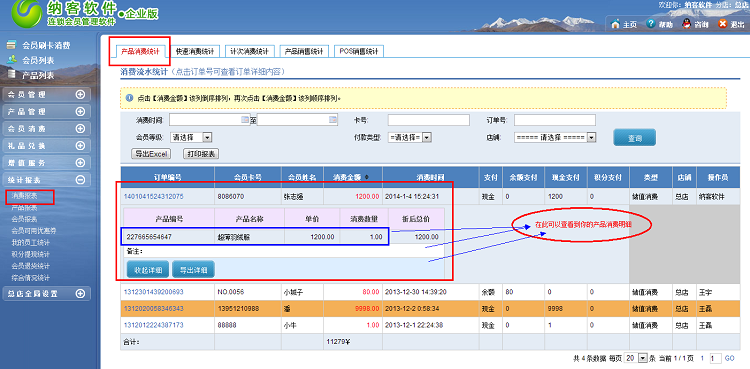
Task: Sort by the 消费金额 column header
Action: click(353, 177)
